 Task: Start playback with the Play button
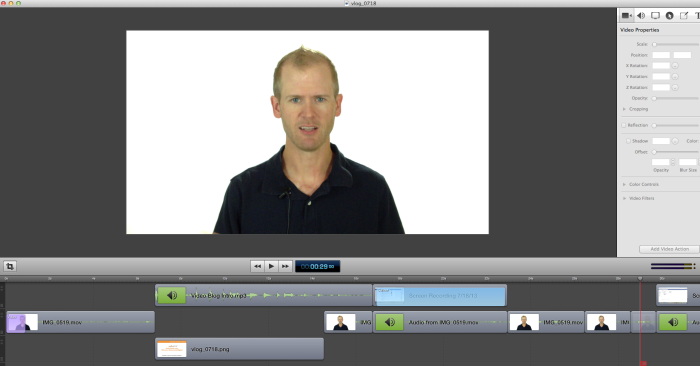tap(271, 266)
